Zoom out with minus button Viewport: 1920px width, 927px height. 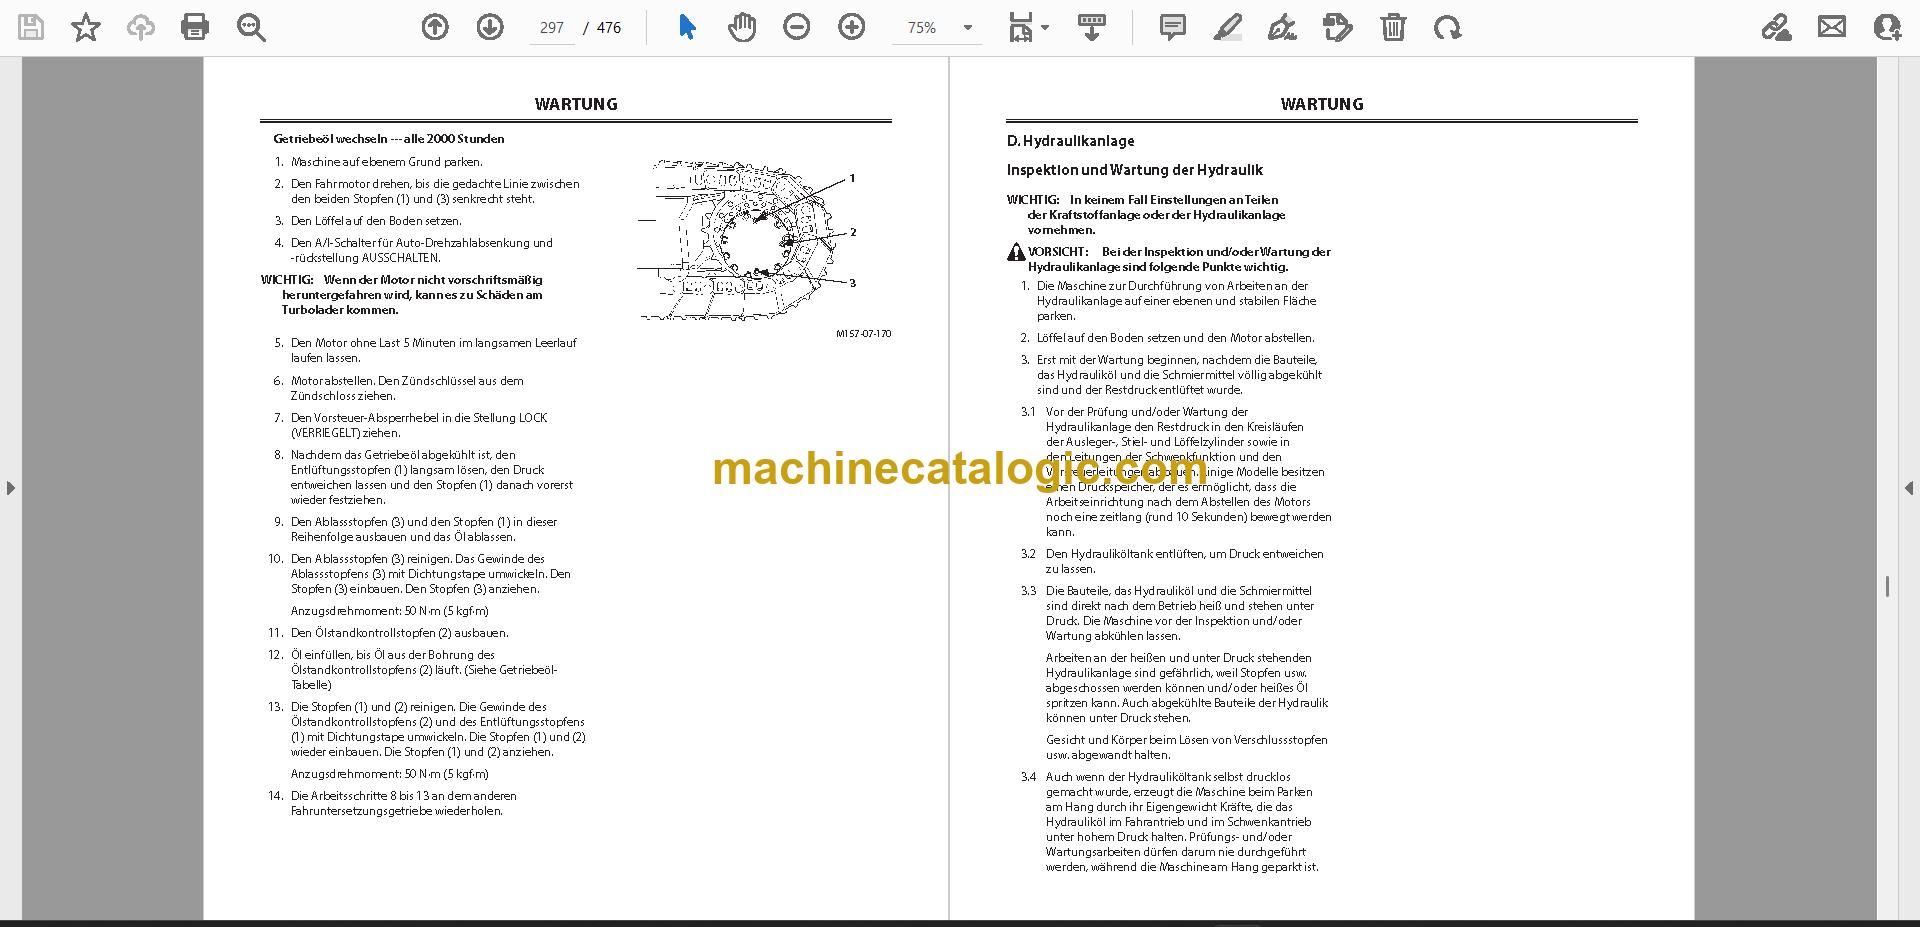pos(797,27)
